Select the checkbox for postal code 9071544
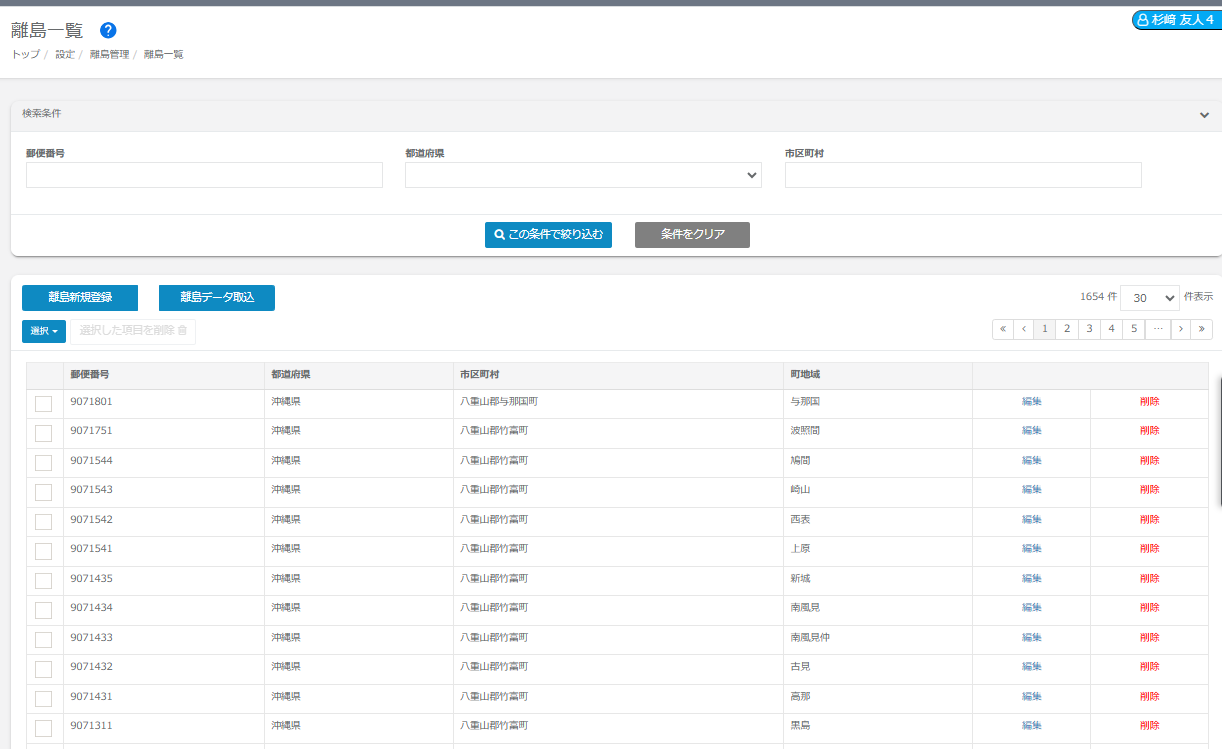Image resolution: width=1222 pixels, height=749 pixels. tap(44, 463)
